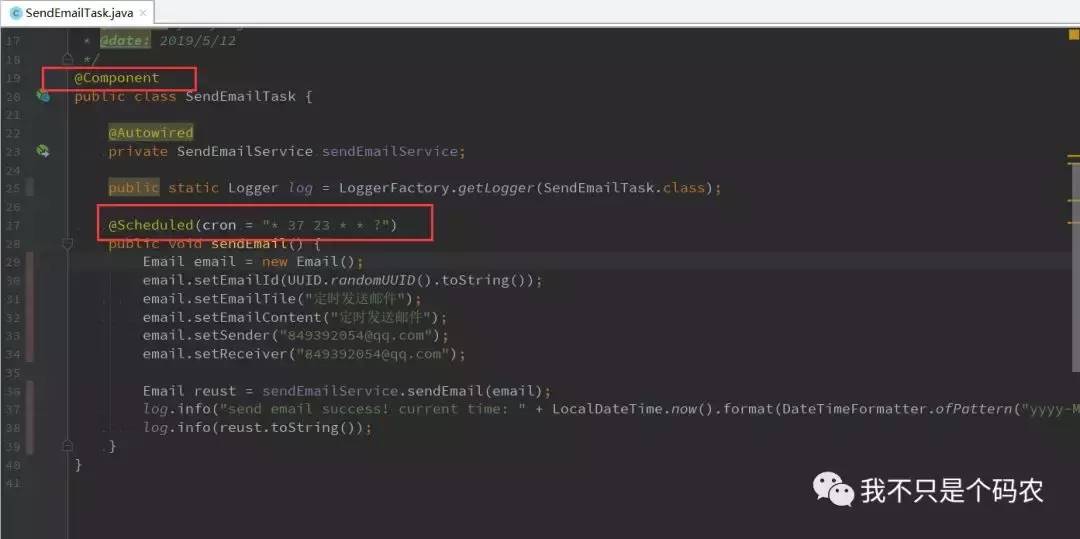This screenshot has height=539, width=1080.
Task: Collapse the Javadoc comment fold marker at line 18
Action: 68,60
